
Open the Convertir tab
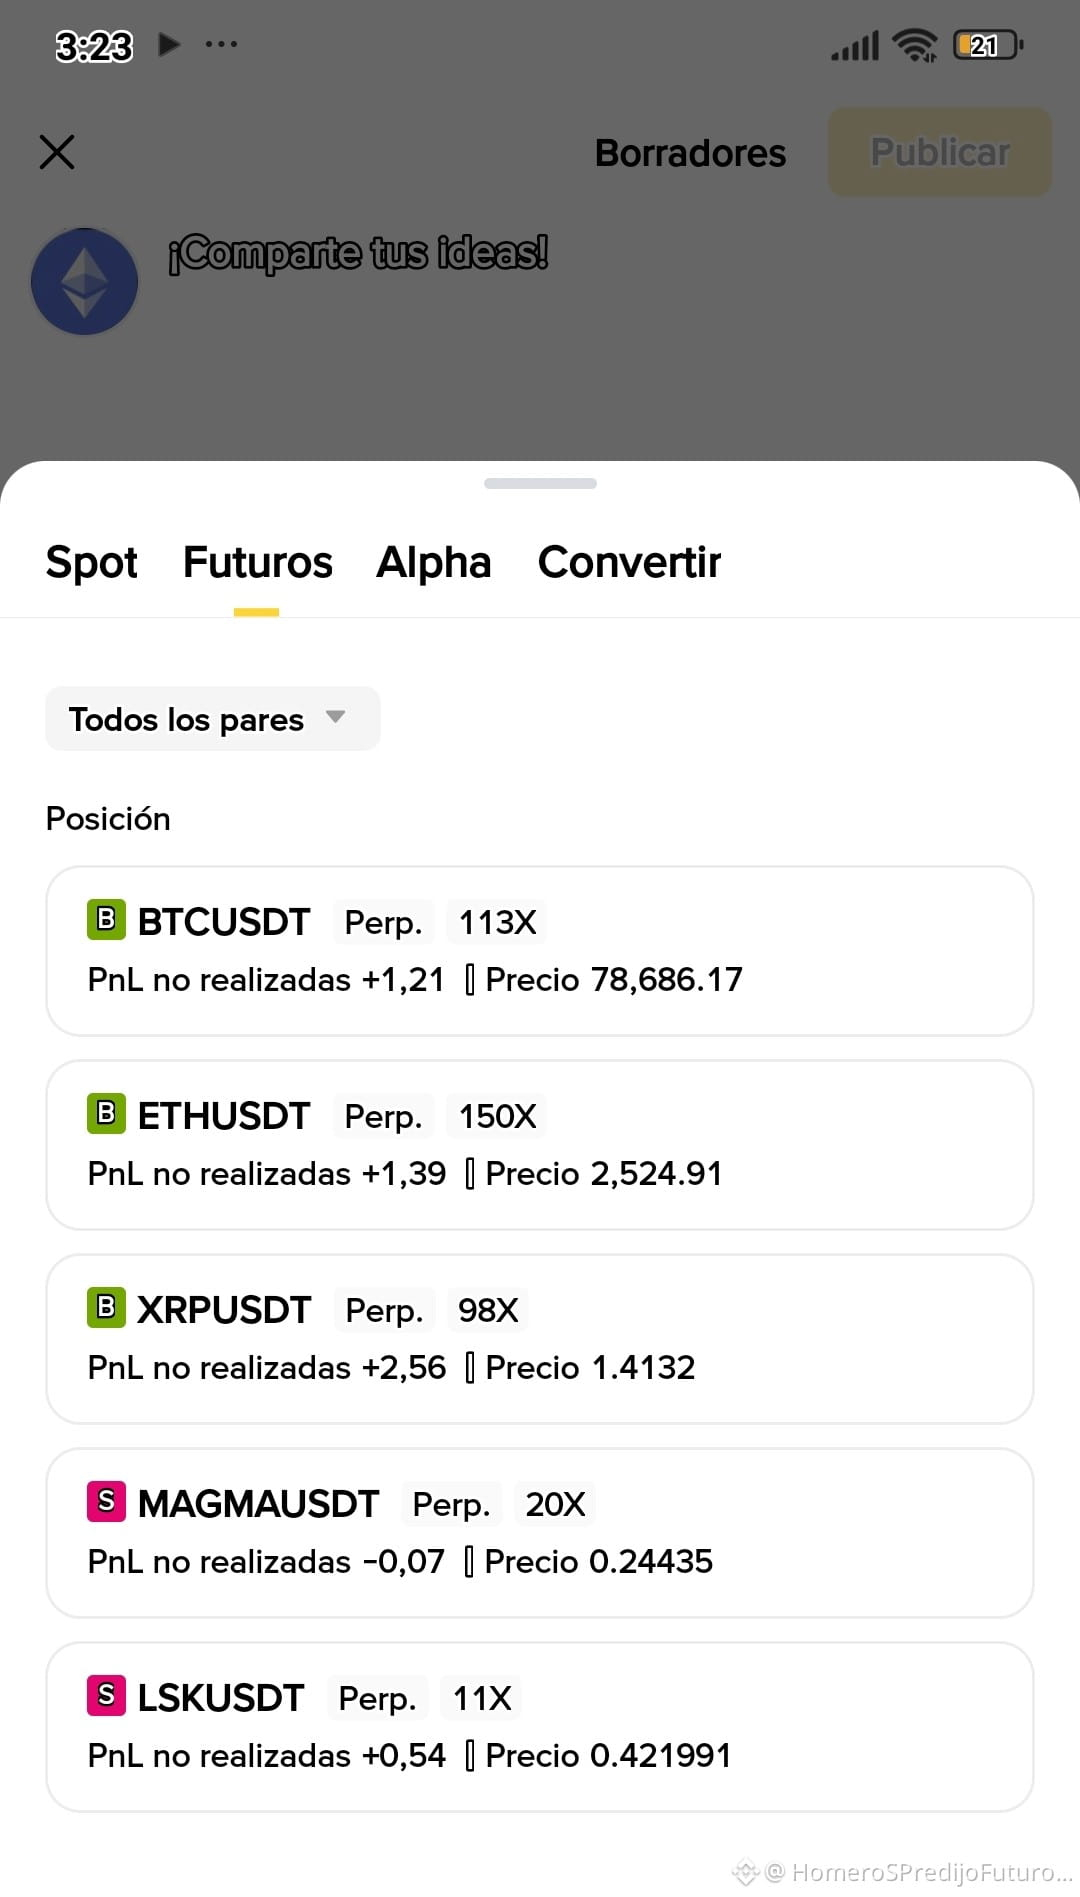click(629, 562)
